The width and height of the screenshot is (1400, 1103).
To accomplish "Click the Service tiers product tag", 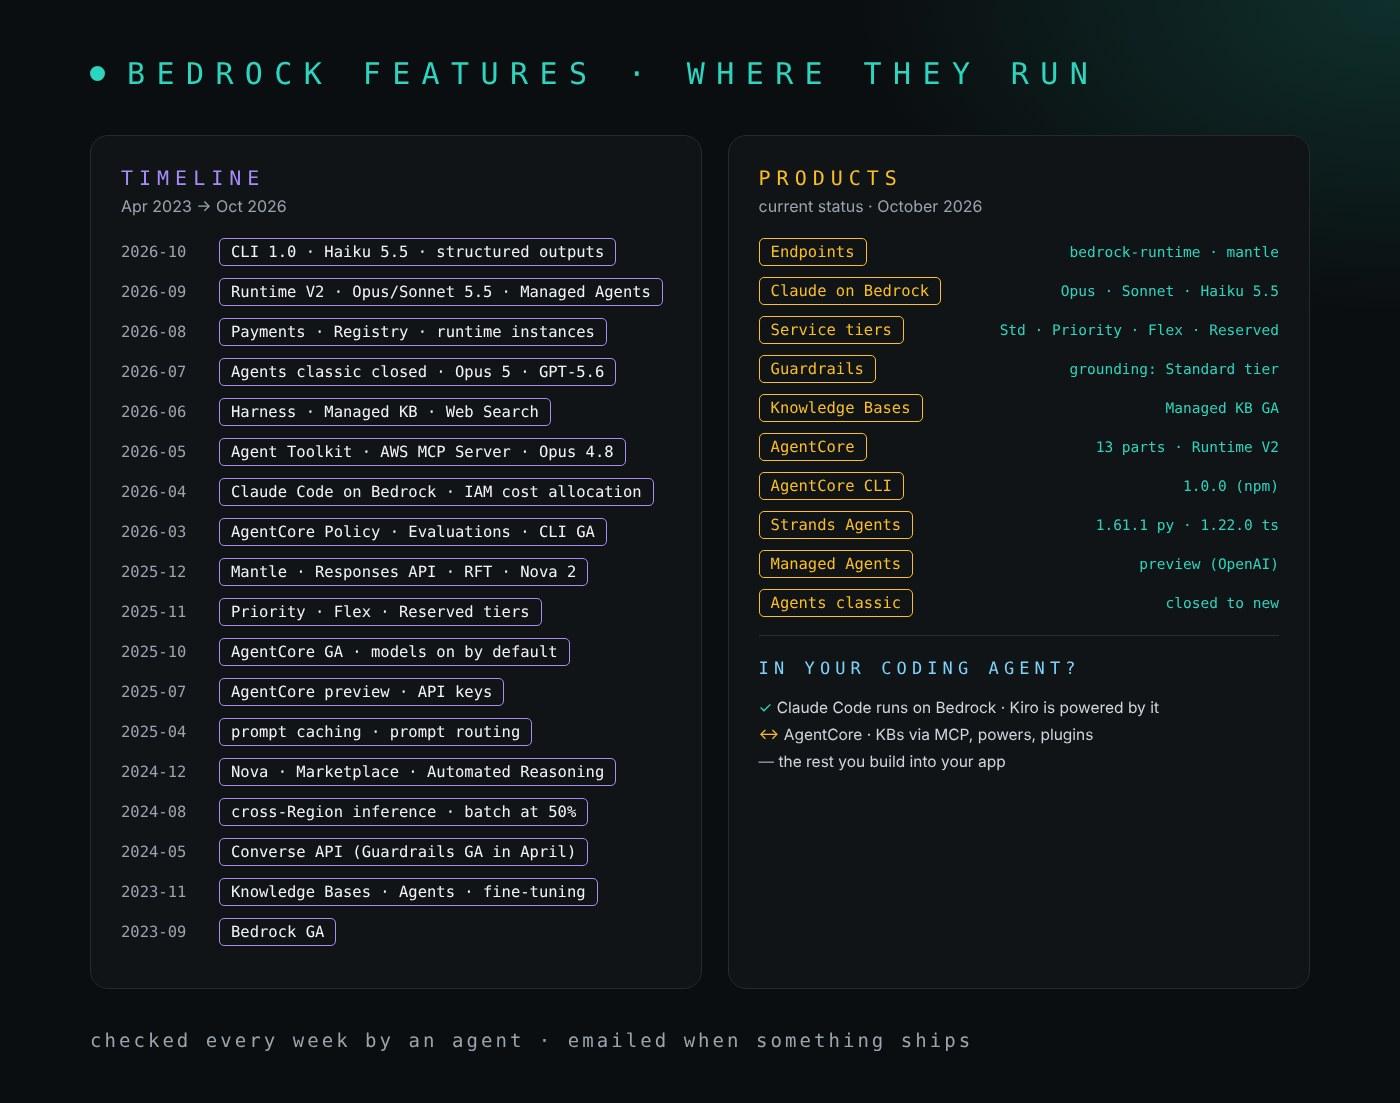I will (x=831, y=330).
